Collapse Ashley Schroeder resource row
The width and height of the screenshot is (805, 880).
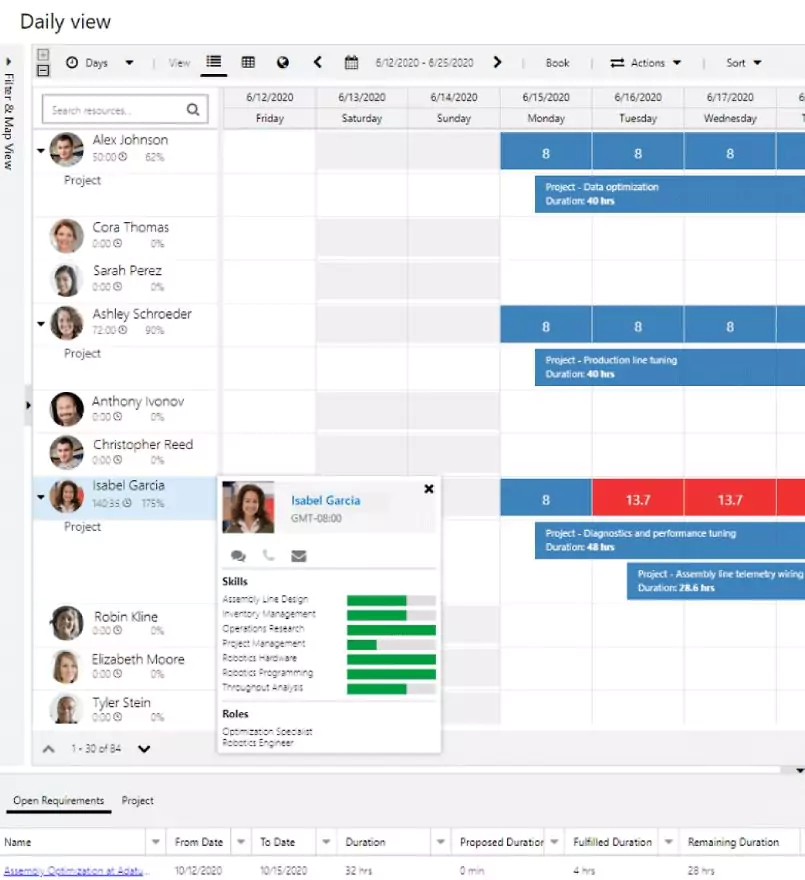[x=41, y=324]
